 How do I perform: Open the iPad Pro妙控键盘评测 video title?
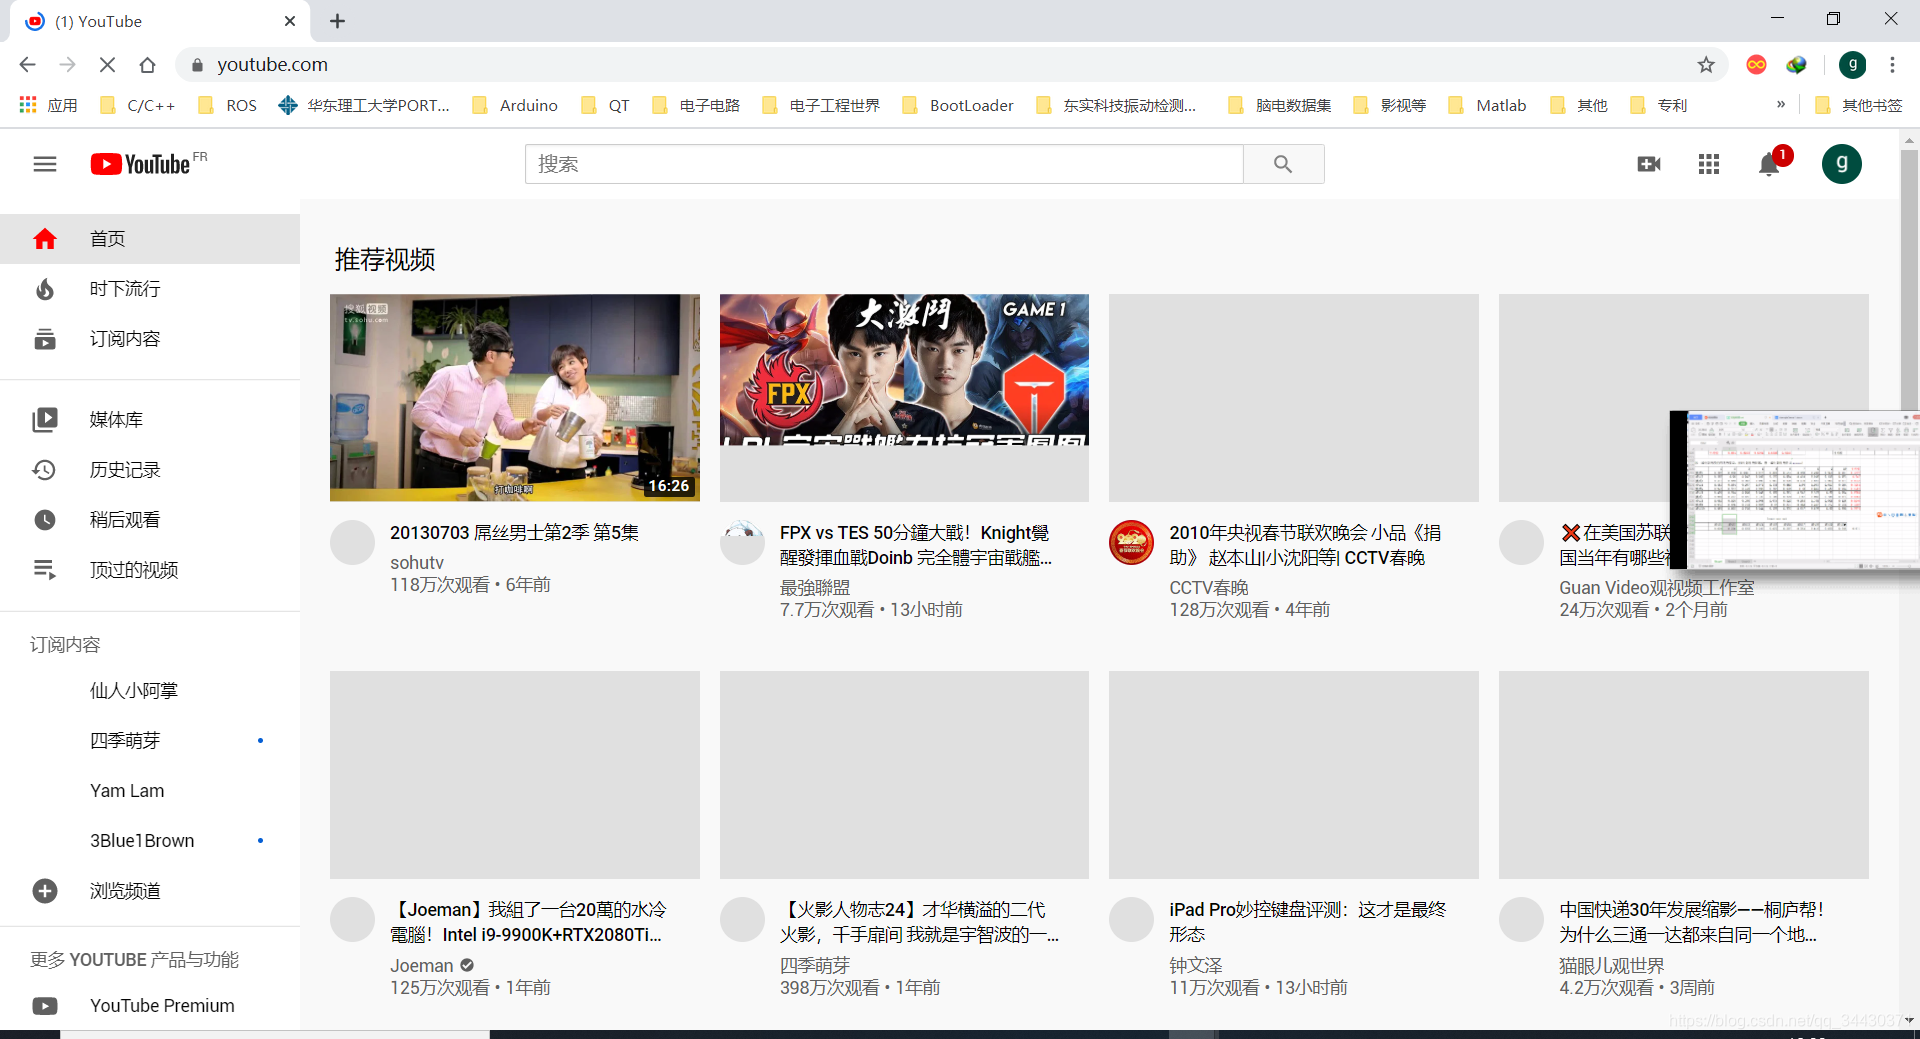(x=1307, y=922)
